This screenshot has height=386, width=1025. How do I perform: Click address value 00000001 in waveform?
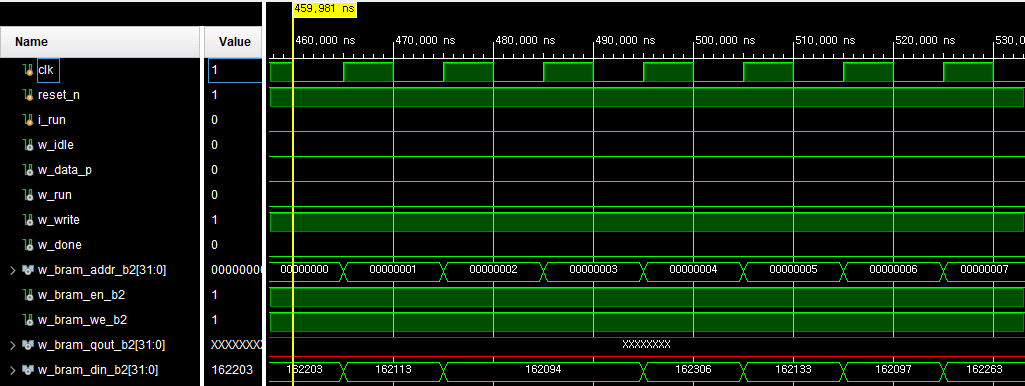(x=393, y=270)
